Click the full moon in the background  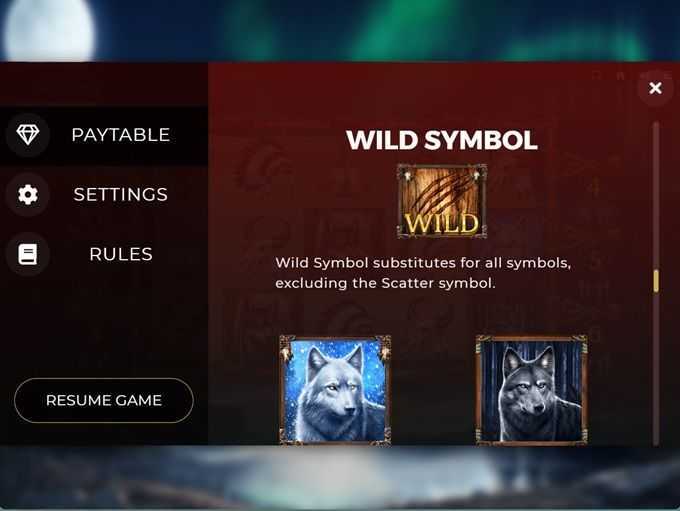coord(49,29)
